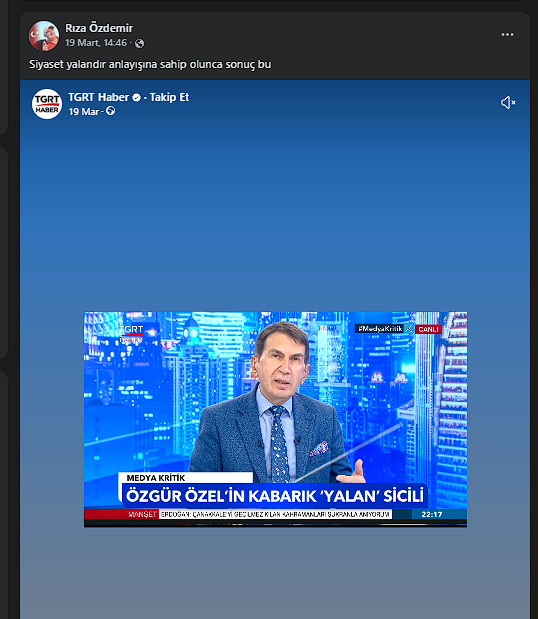The height and width of the screenshot is (619, 538).
Task: Click the globe privacy icon next to 14:46
Action: (139, 43)
